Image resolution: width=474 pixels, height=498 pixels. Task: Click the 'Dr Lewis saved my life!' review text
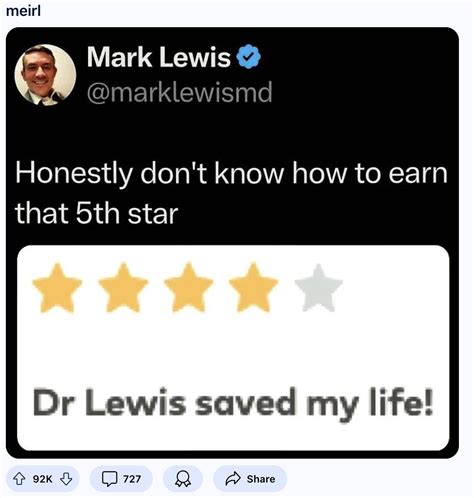point(233,403)
